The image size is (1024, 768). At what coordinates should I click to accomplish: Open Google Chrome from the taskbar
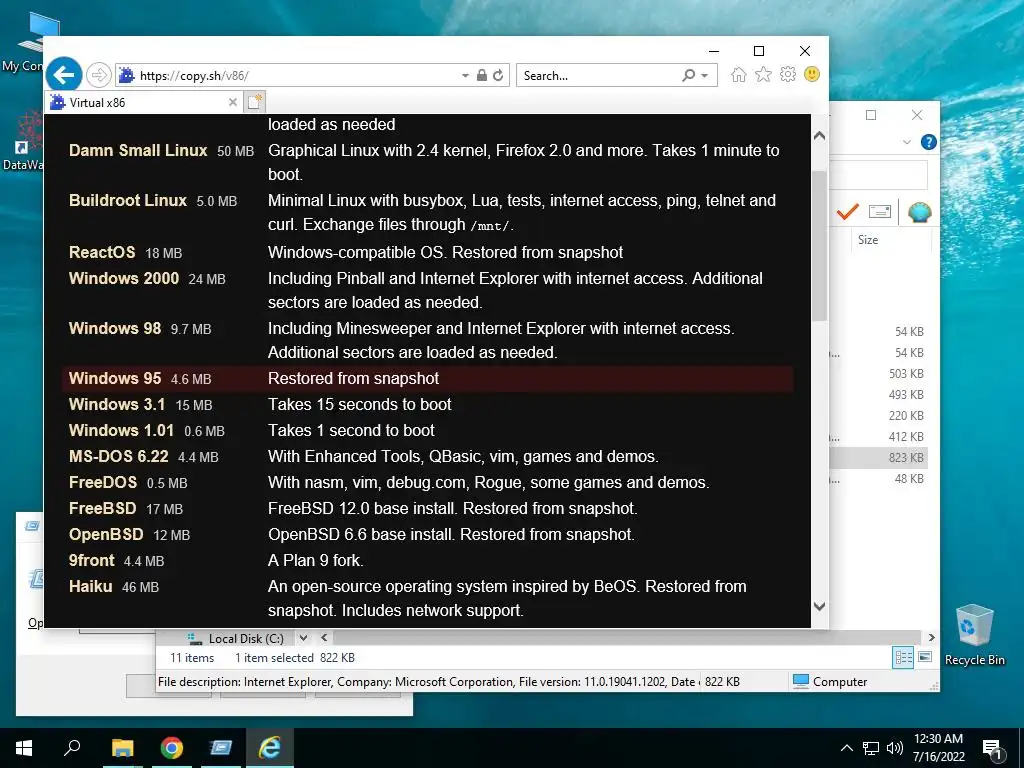click(x=172, y=748)
